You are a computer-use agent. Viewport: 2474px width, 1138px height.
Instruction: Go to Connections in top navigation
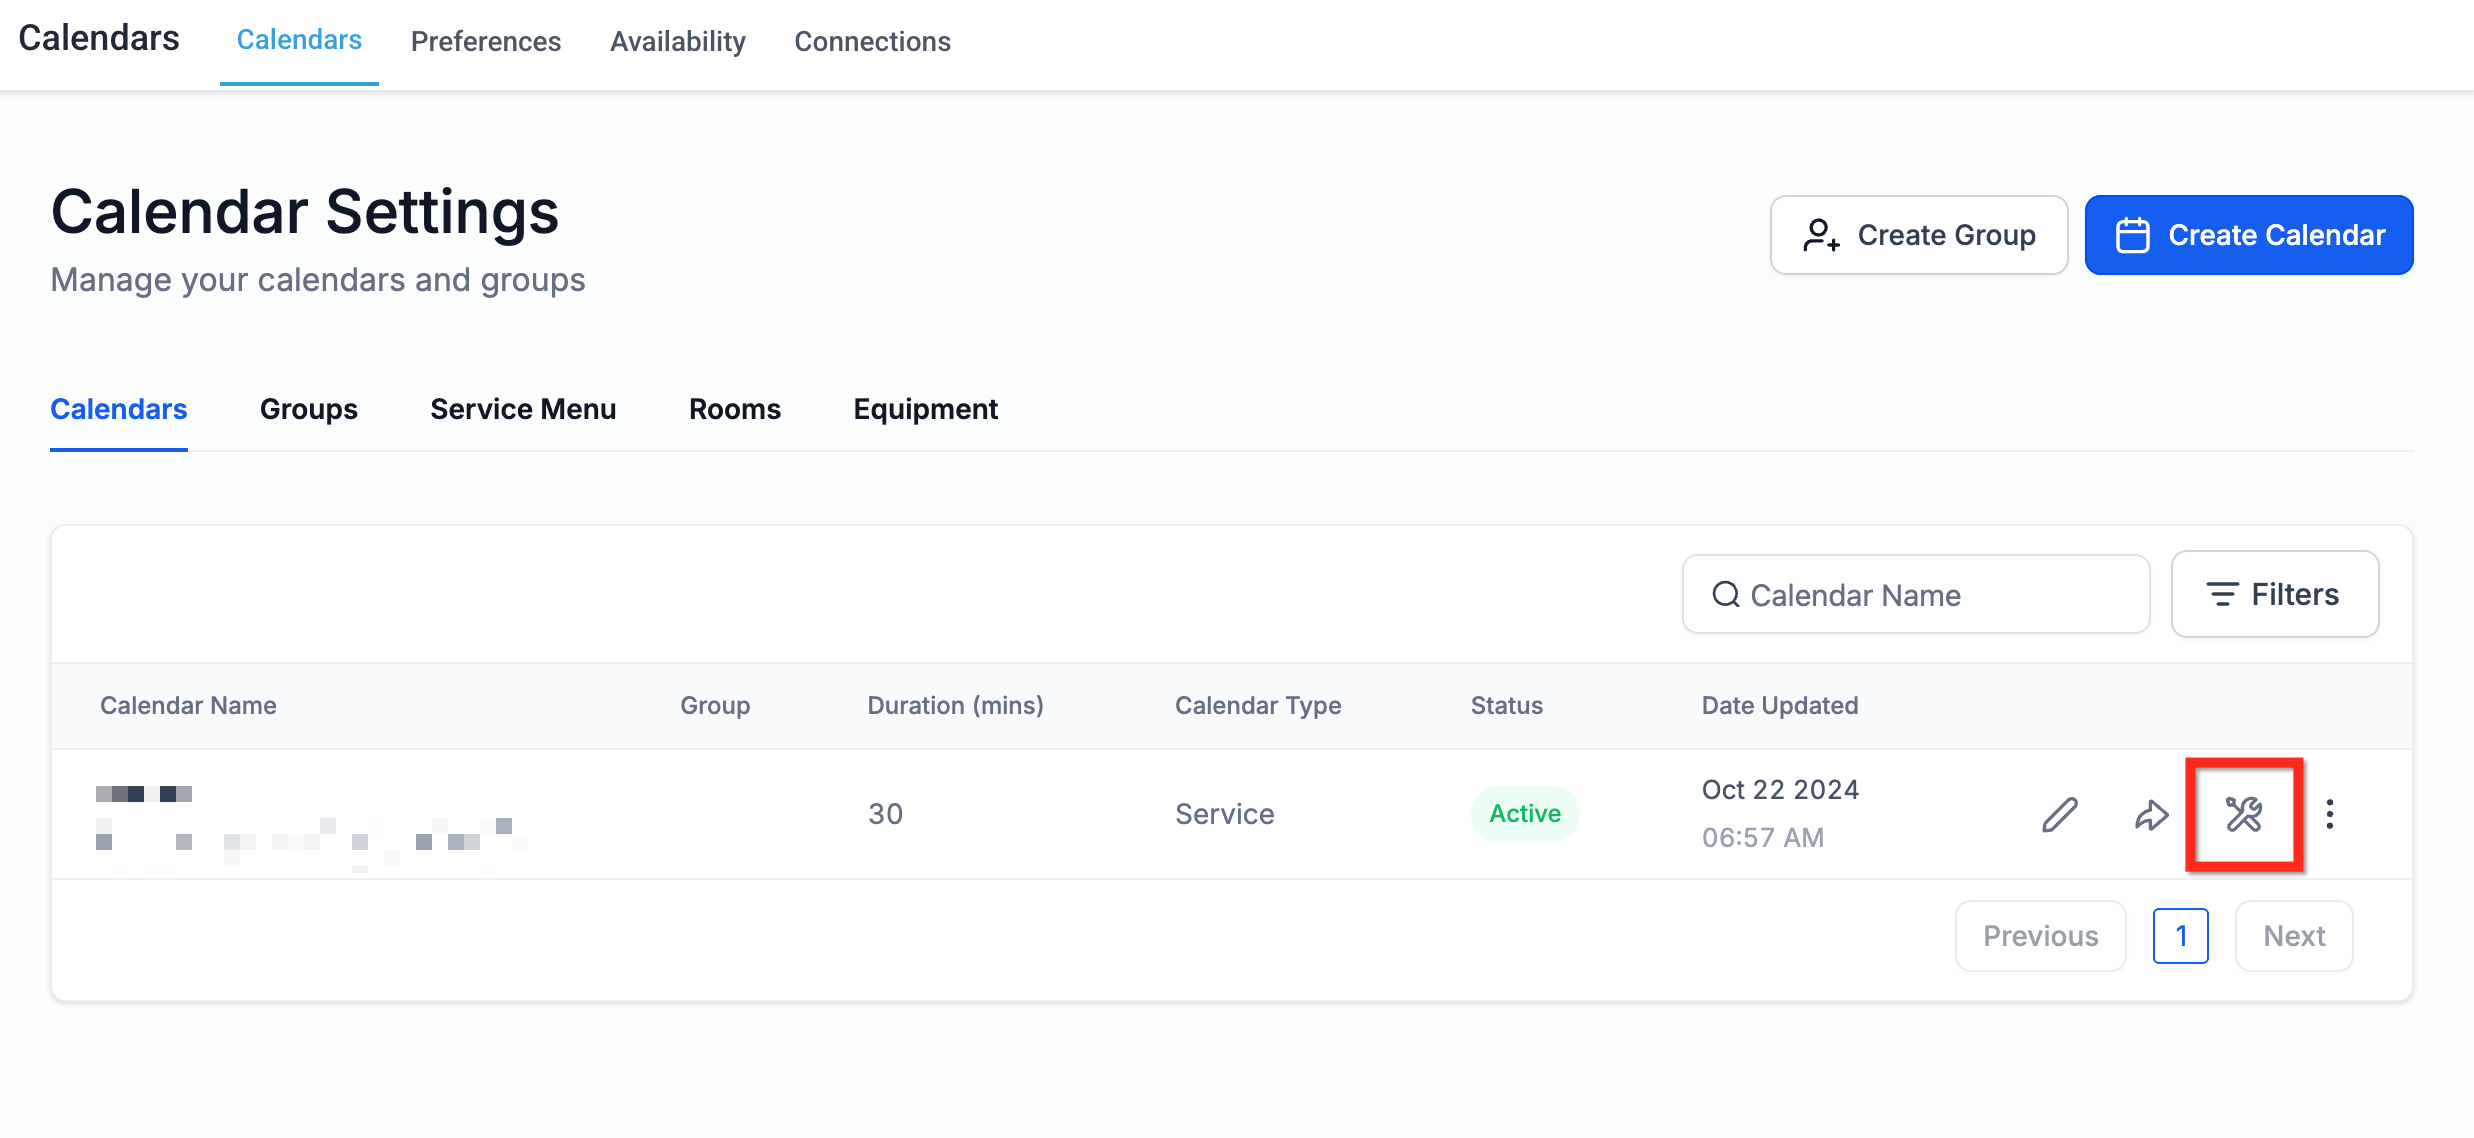tap(872, 42)
